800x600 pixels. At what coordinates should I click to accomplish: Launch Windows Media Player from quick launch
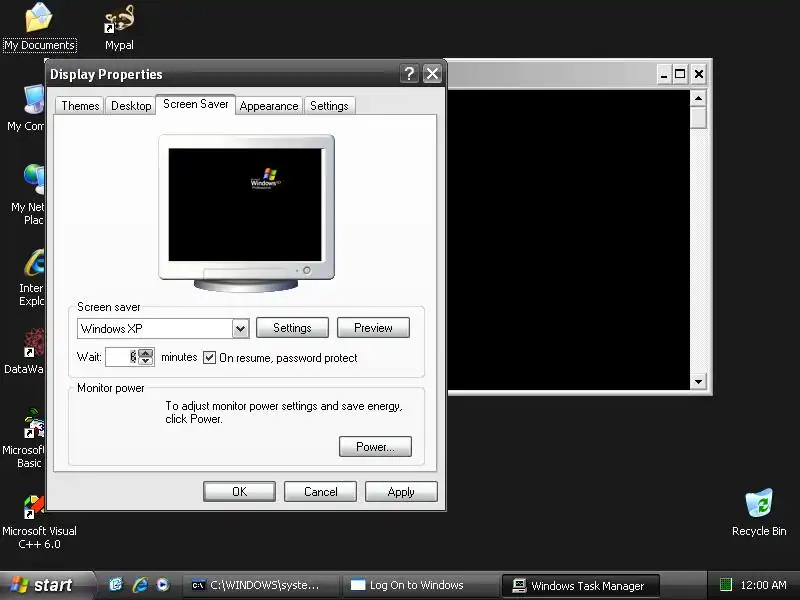click(x=163, y=585)
